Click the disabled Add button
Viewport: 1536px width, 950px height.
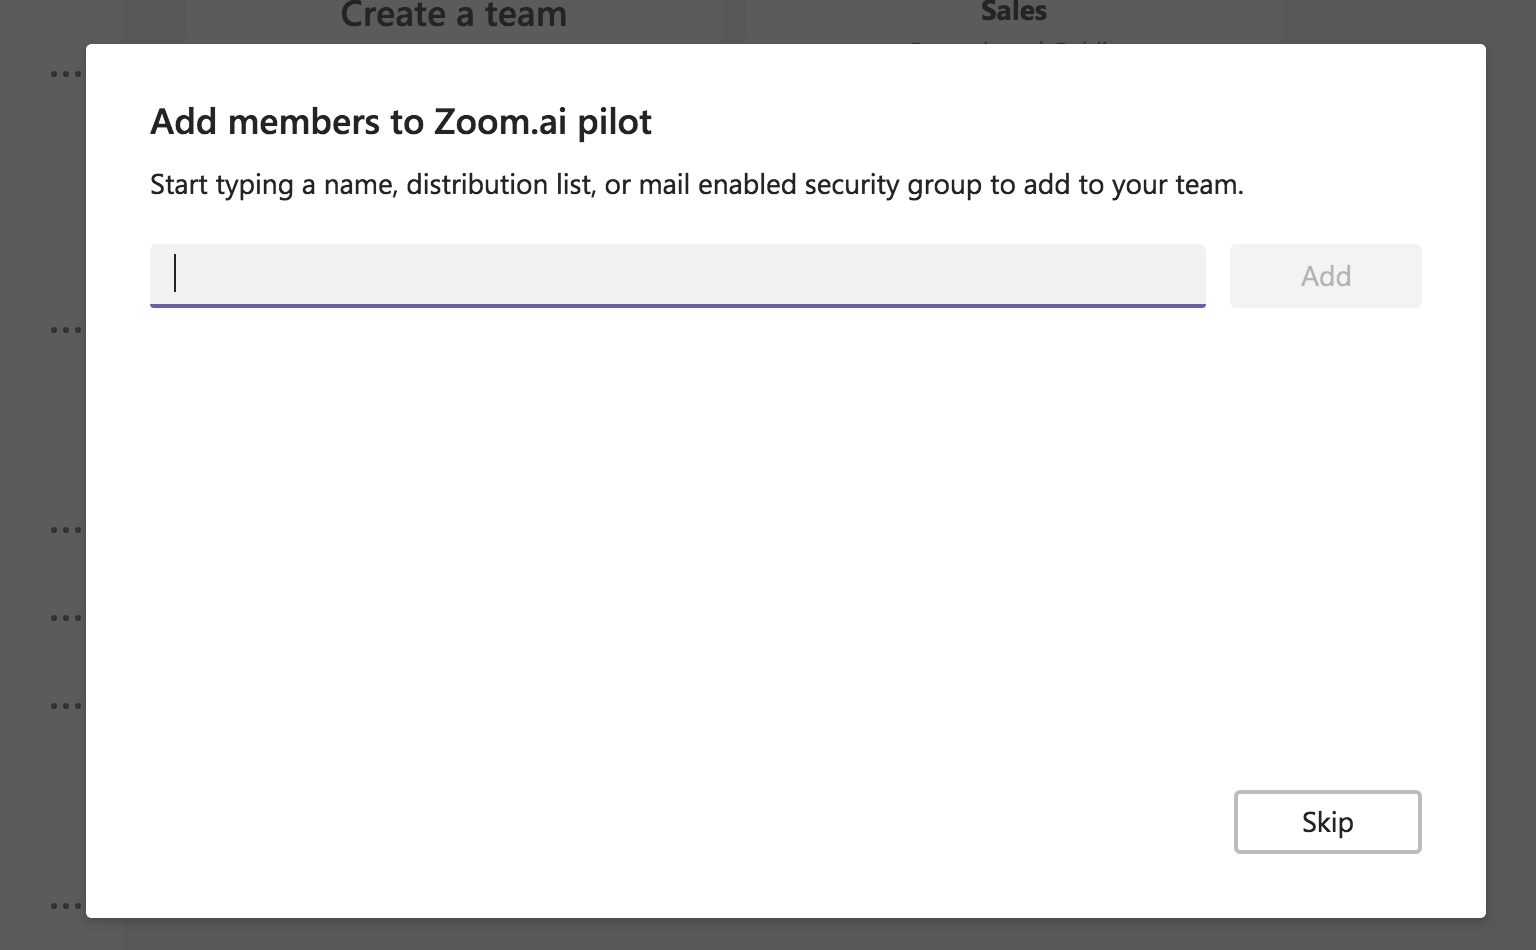[1325, 276]
